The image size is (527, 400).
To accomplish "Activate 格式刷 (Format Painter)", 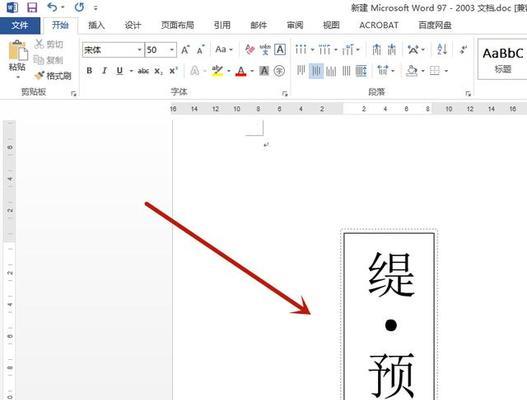I will (53, 76).
